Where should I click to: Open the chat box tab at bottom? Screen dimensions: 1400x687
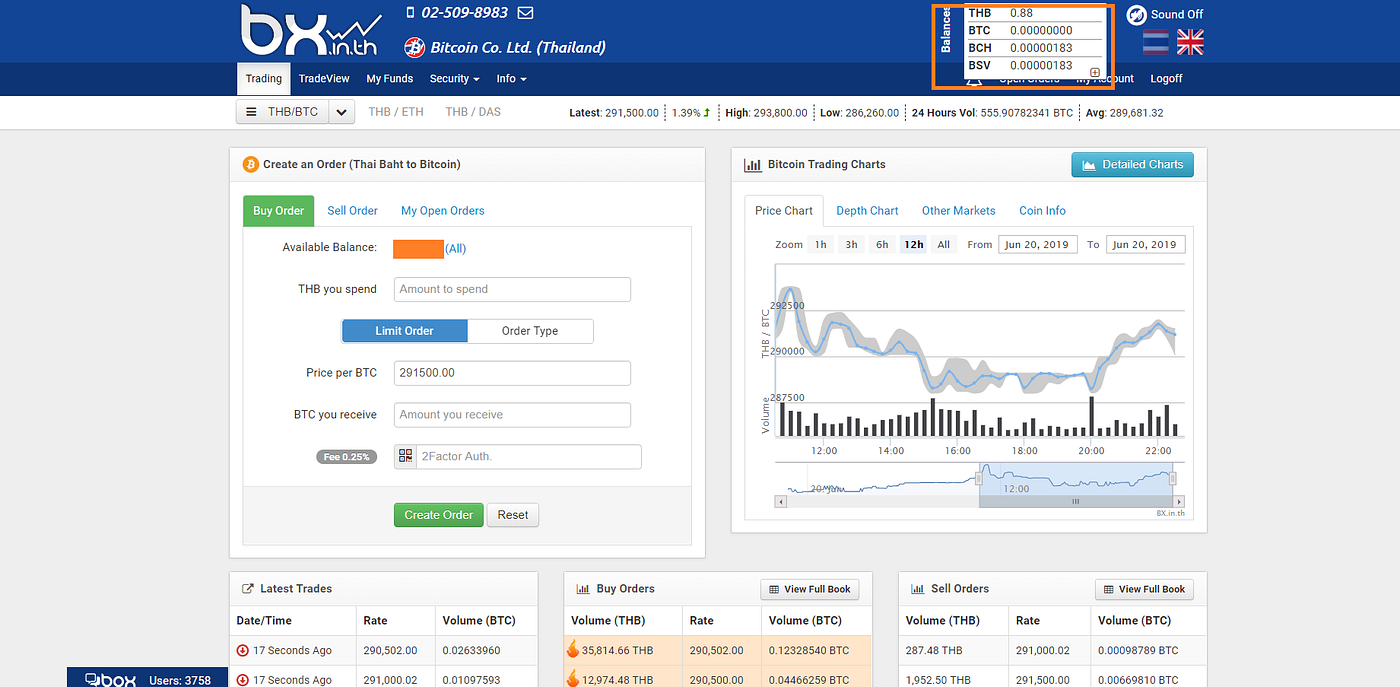coord(148,679)
